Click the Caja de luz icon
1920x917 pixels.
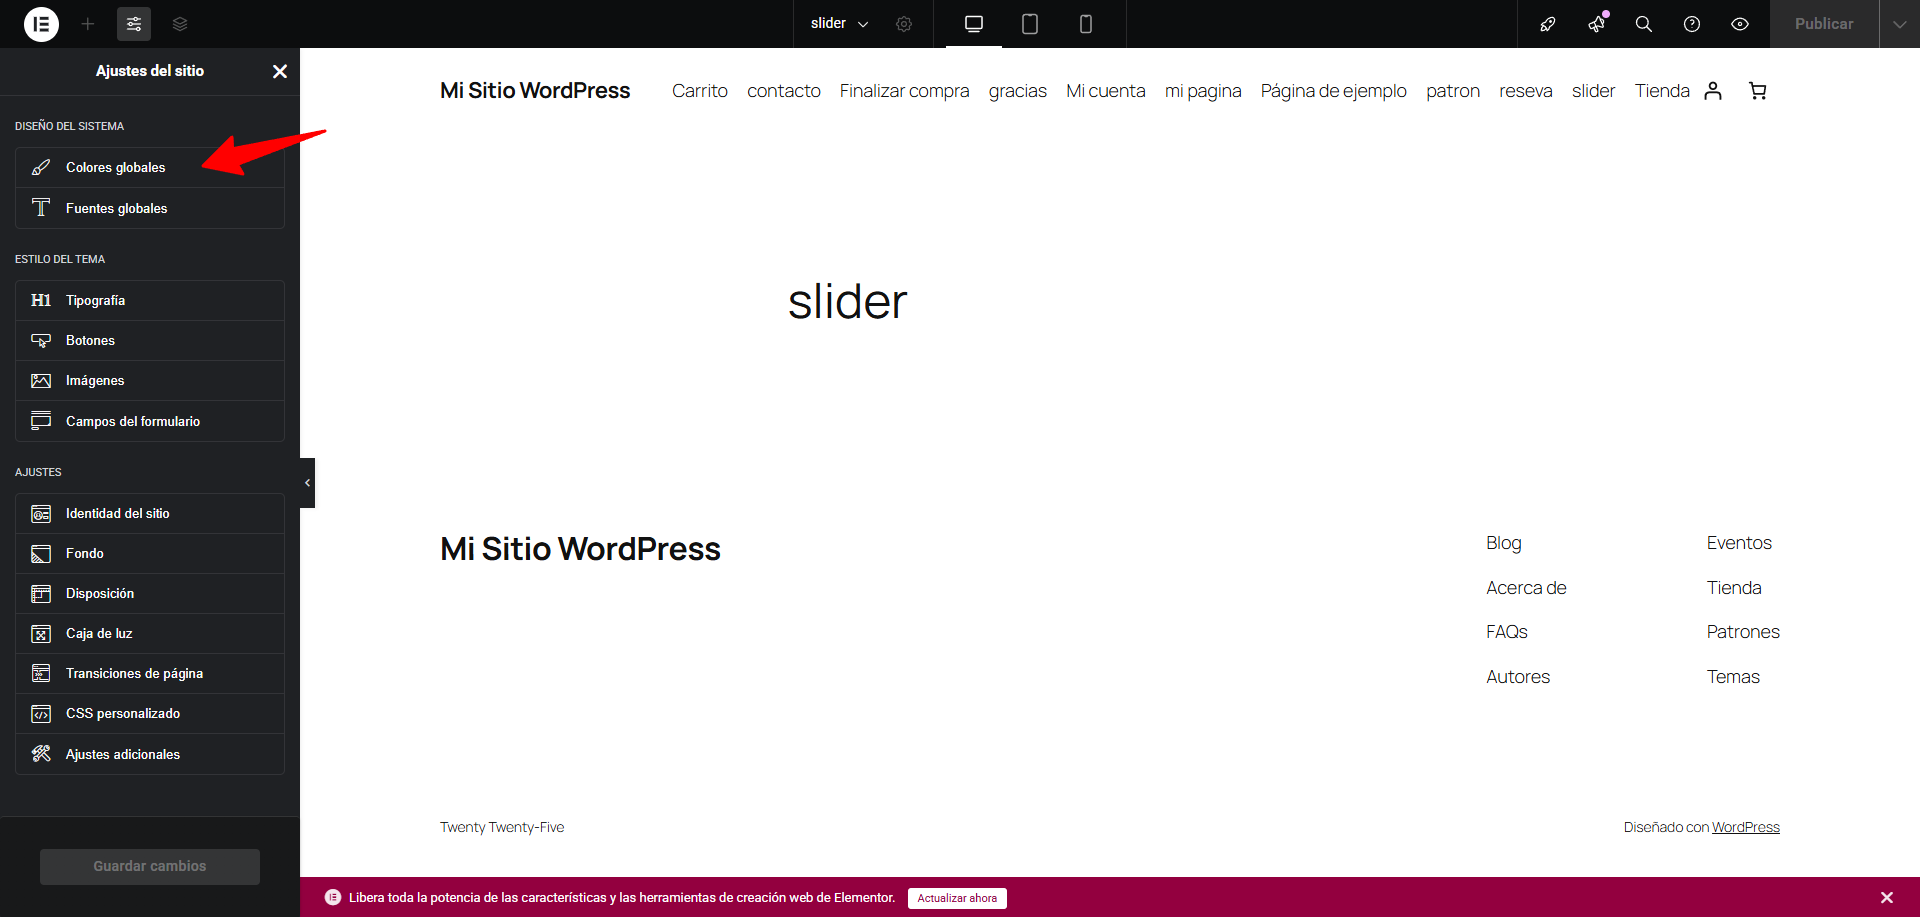(41, 634)
